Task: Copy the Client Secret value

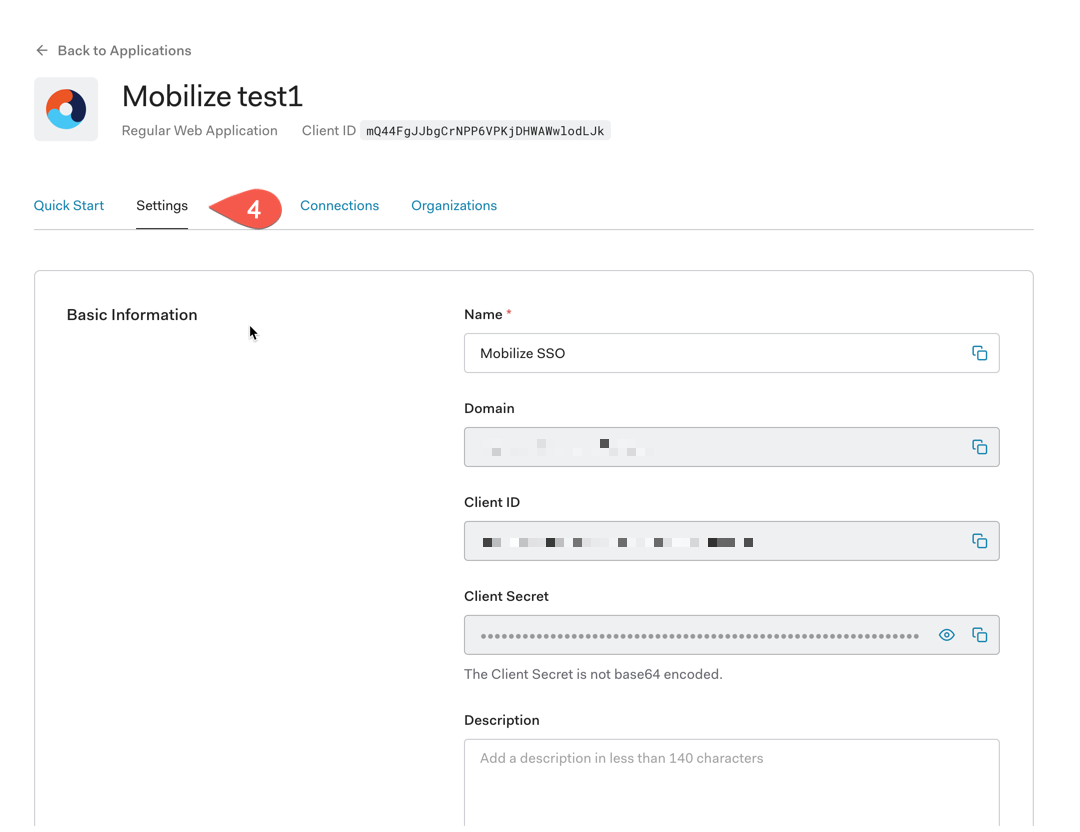Action: (979, 635)
